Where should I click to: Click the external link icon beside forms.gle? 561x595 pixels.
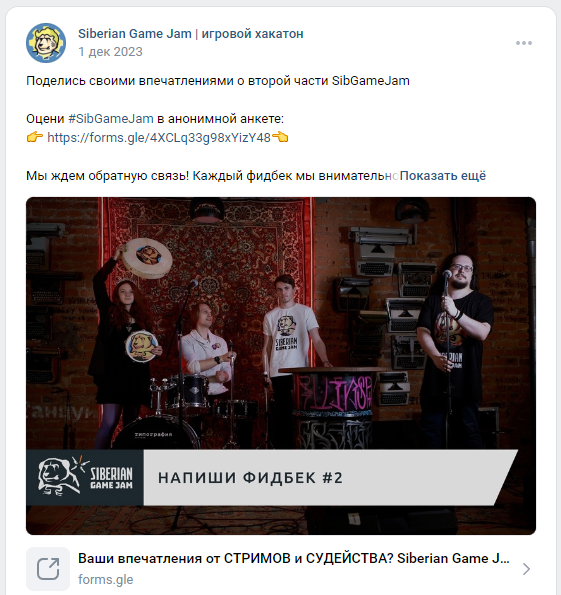point(48,568)
